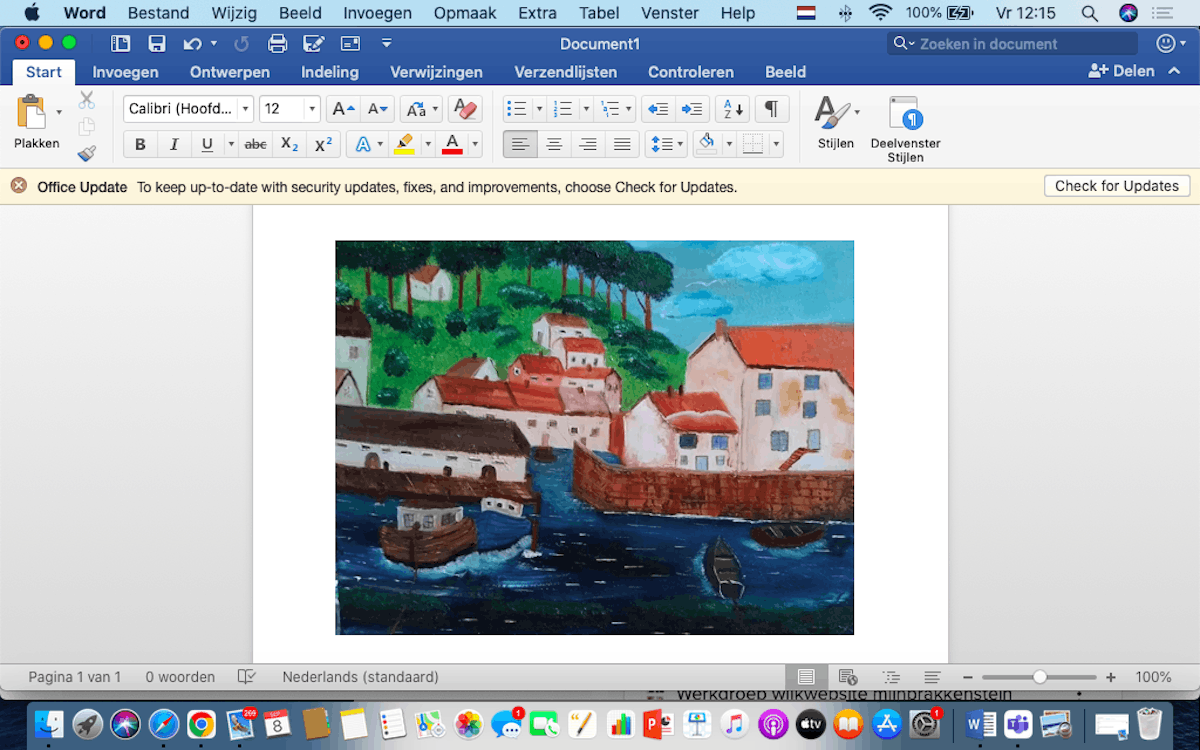Expand the font size dropdown
Viewport: 1200px width, 750px height.
pyautogui.click(x=312, y=109)
